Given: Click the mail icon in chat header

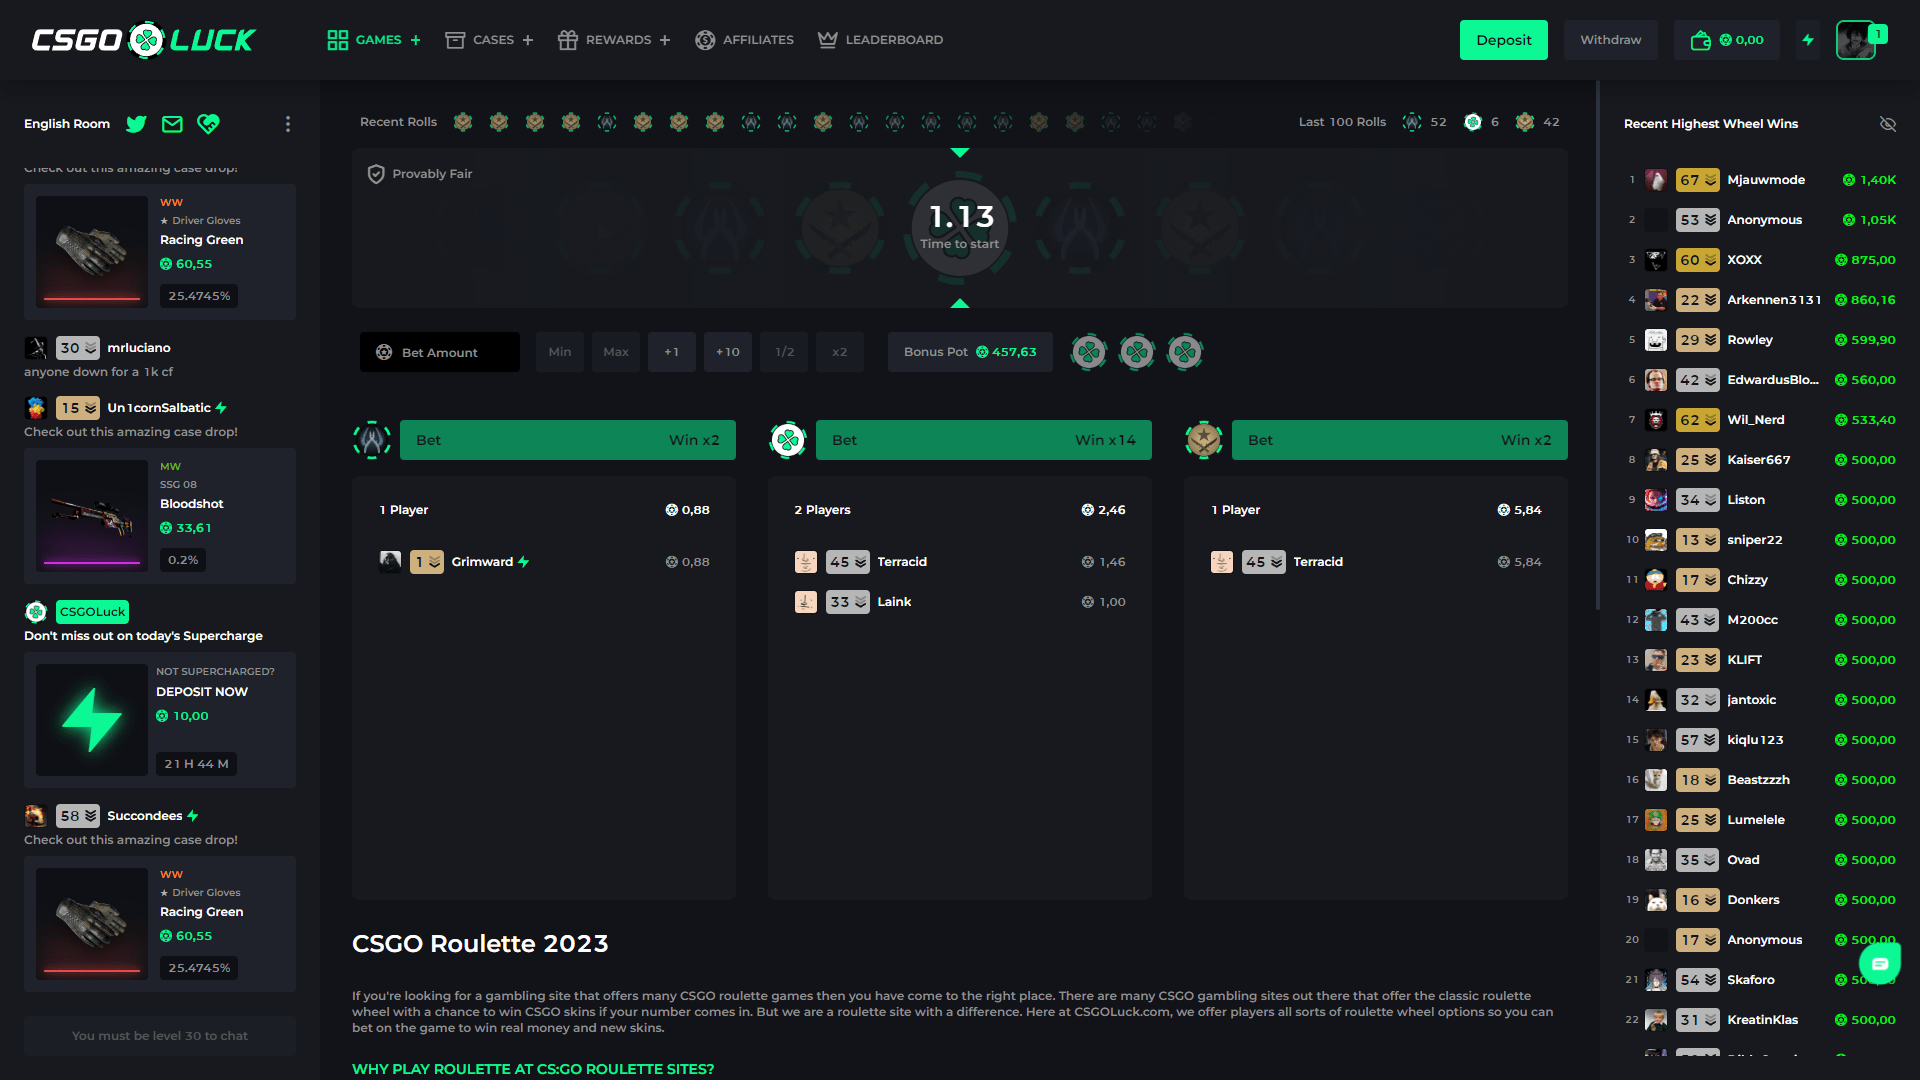Looking at the screenshot, I should tap(172, 124).
